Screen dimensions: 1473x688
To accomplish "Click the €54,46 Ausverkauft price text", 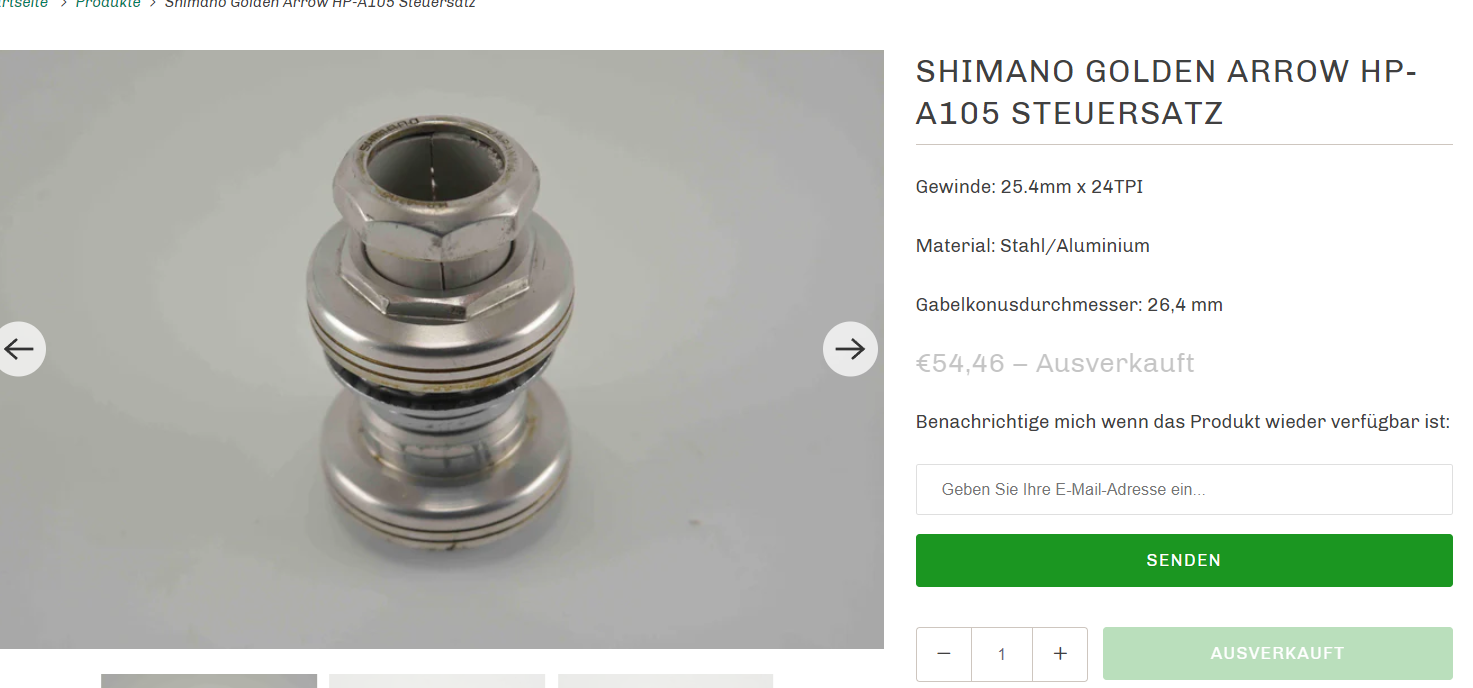I will [1055, 363].
